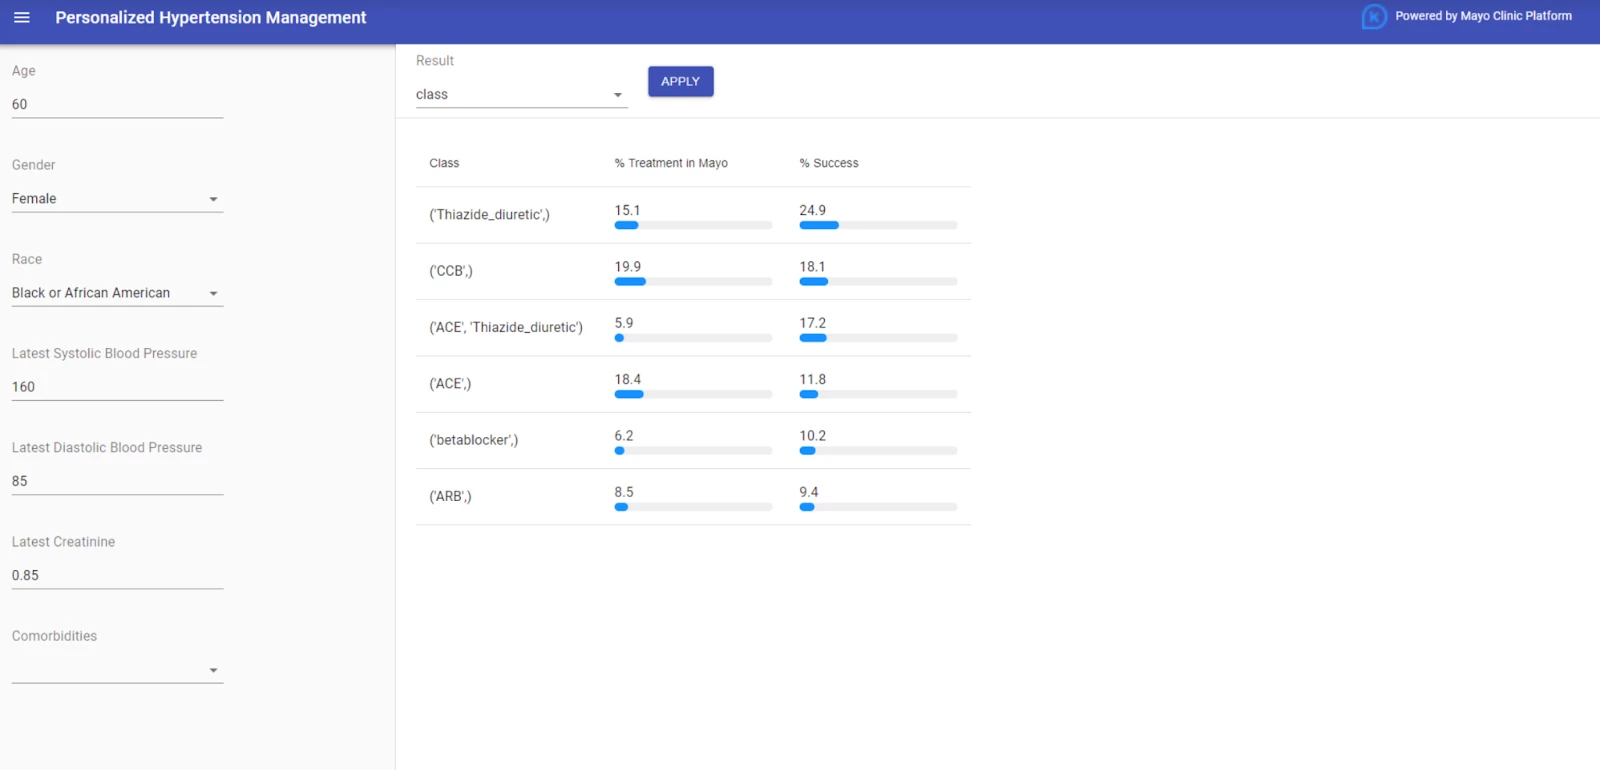Click the ('ACE', 'Thiazide_diuretic') row

pos(693,328)
